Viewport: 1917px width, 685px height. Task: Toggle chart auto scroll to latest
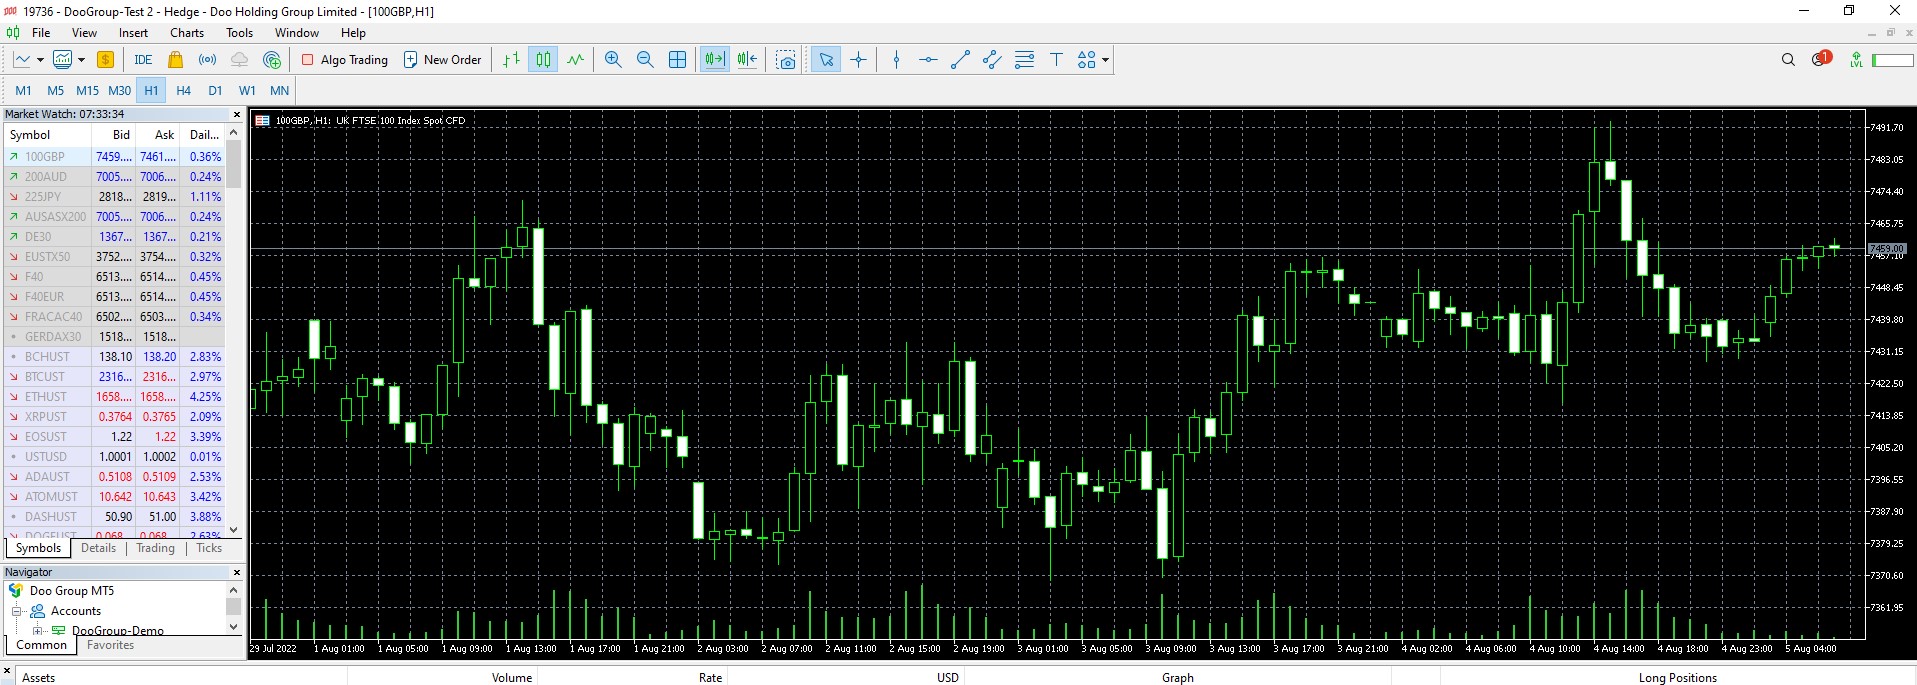714,60
